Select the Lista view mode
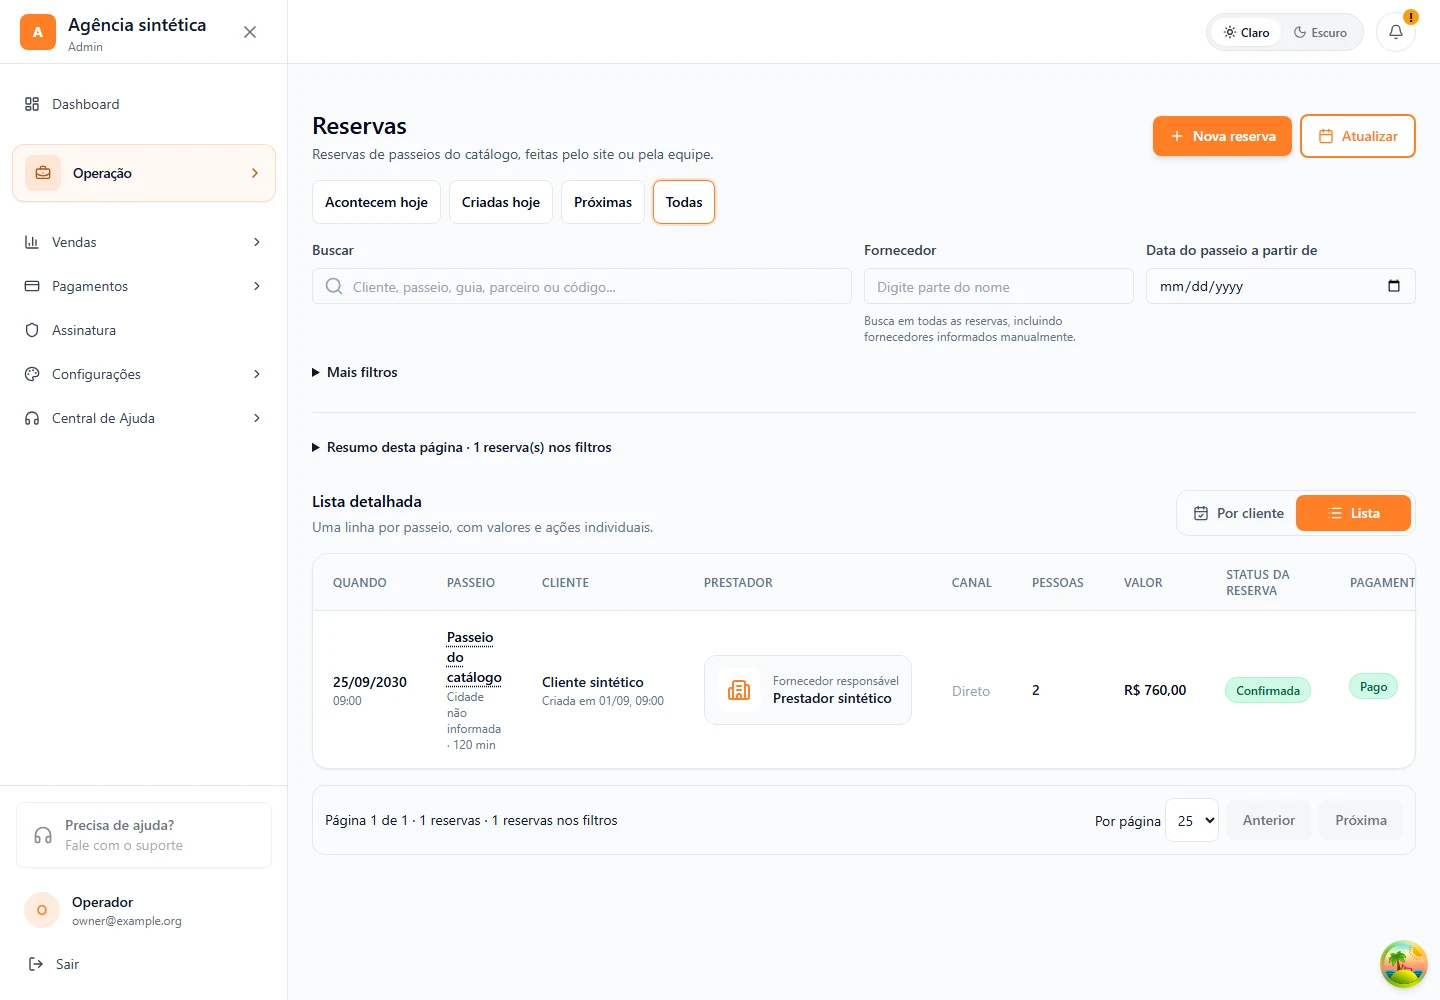 coord(1354,513)
